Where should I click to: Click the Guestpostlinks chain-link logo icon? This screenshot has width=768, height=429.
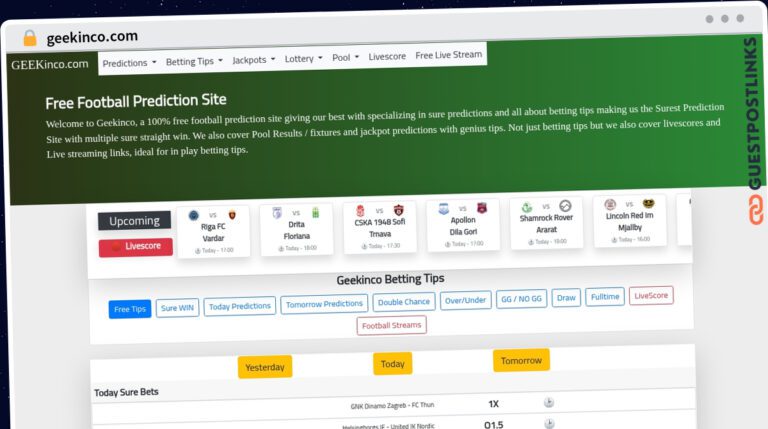756,210
